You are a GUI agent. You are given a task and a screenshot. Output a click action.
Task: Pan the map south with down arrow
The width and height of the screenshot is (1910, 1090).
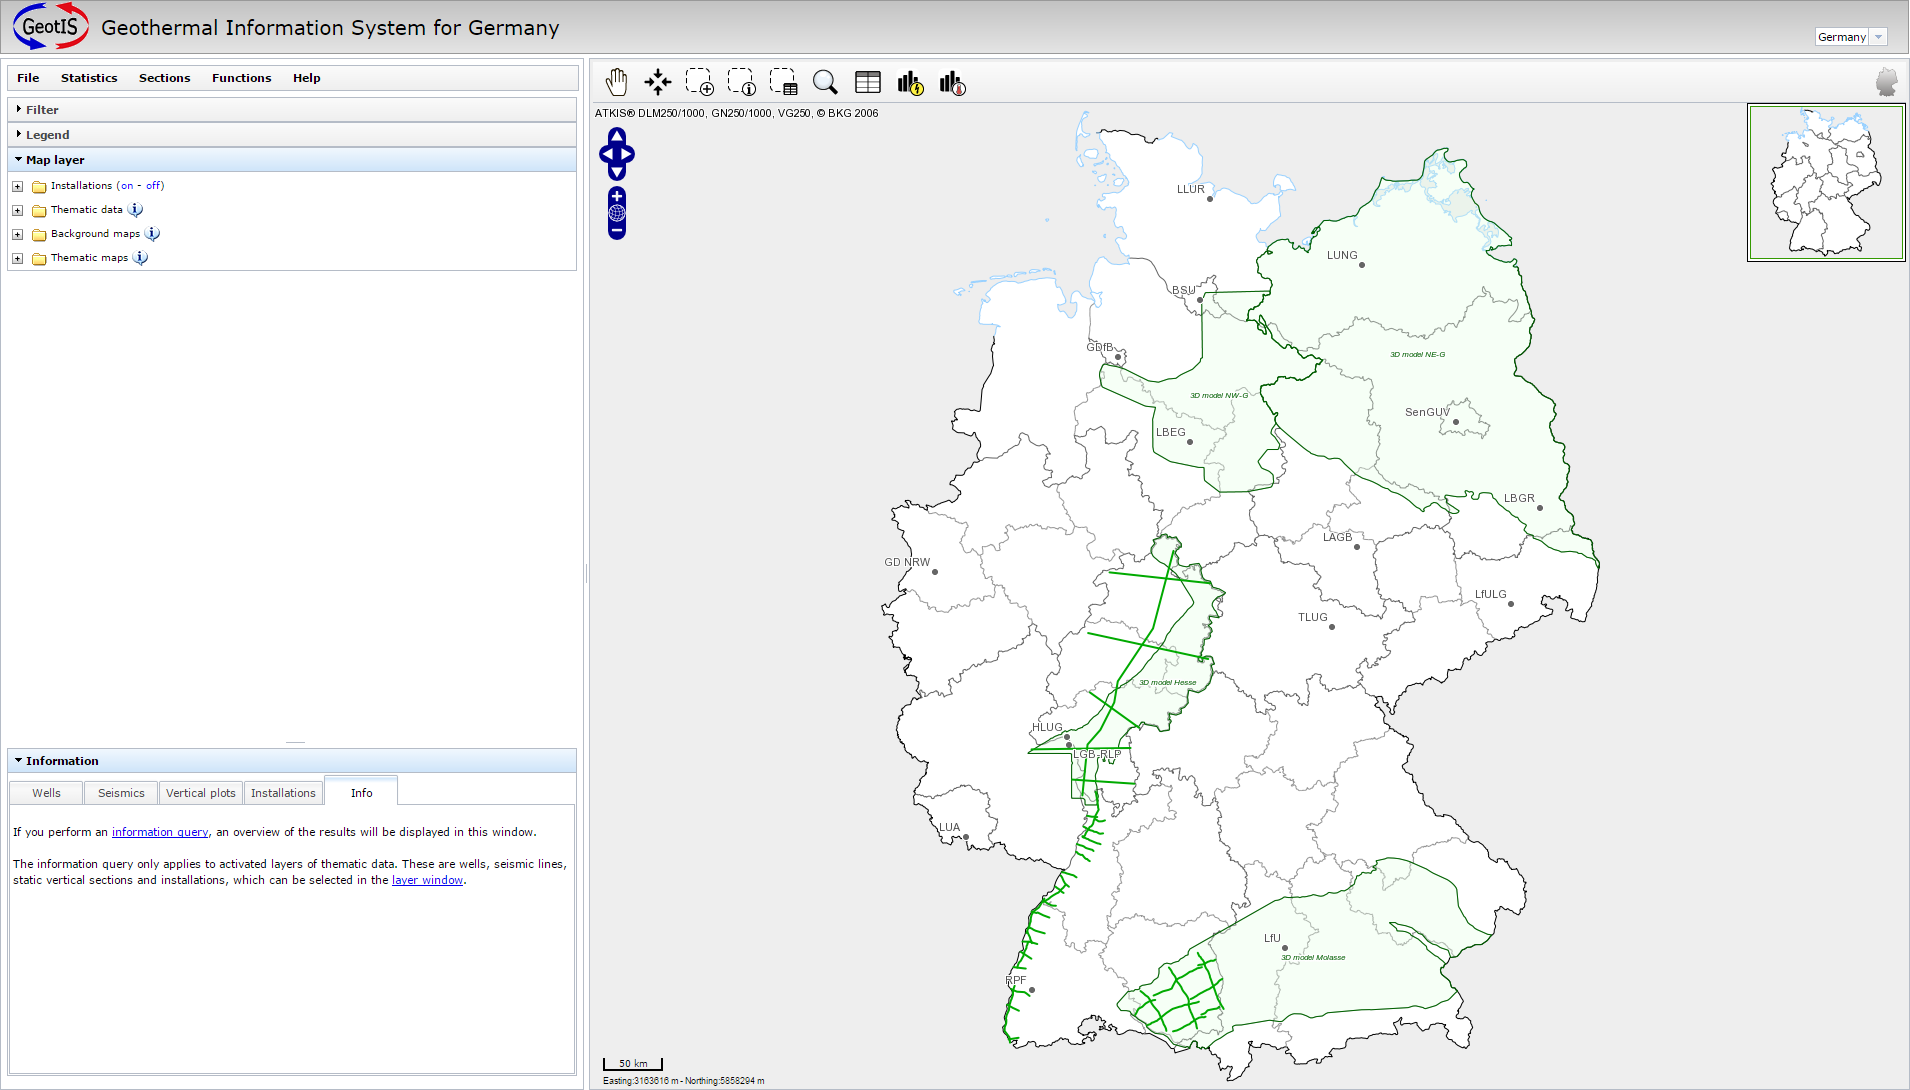(x=617, y=173)
